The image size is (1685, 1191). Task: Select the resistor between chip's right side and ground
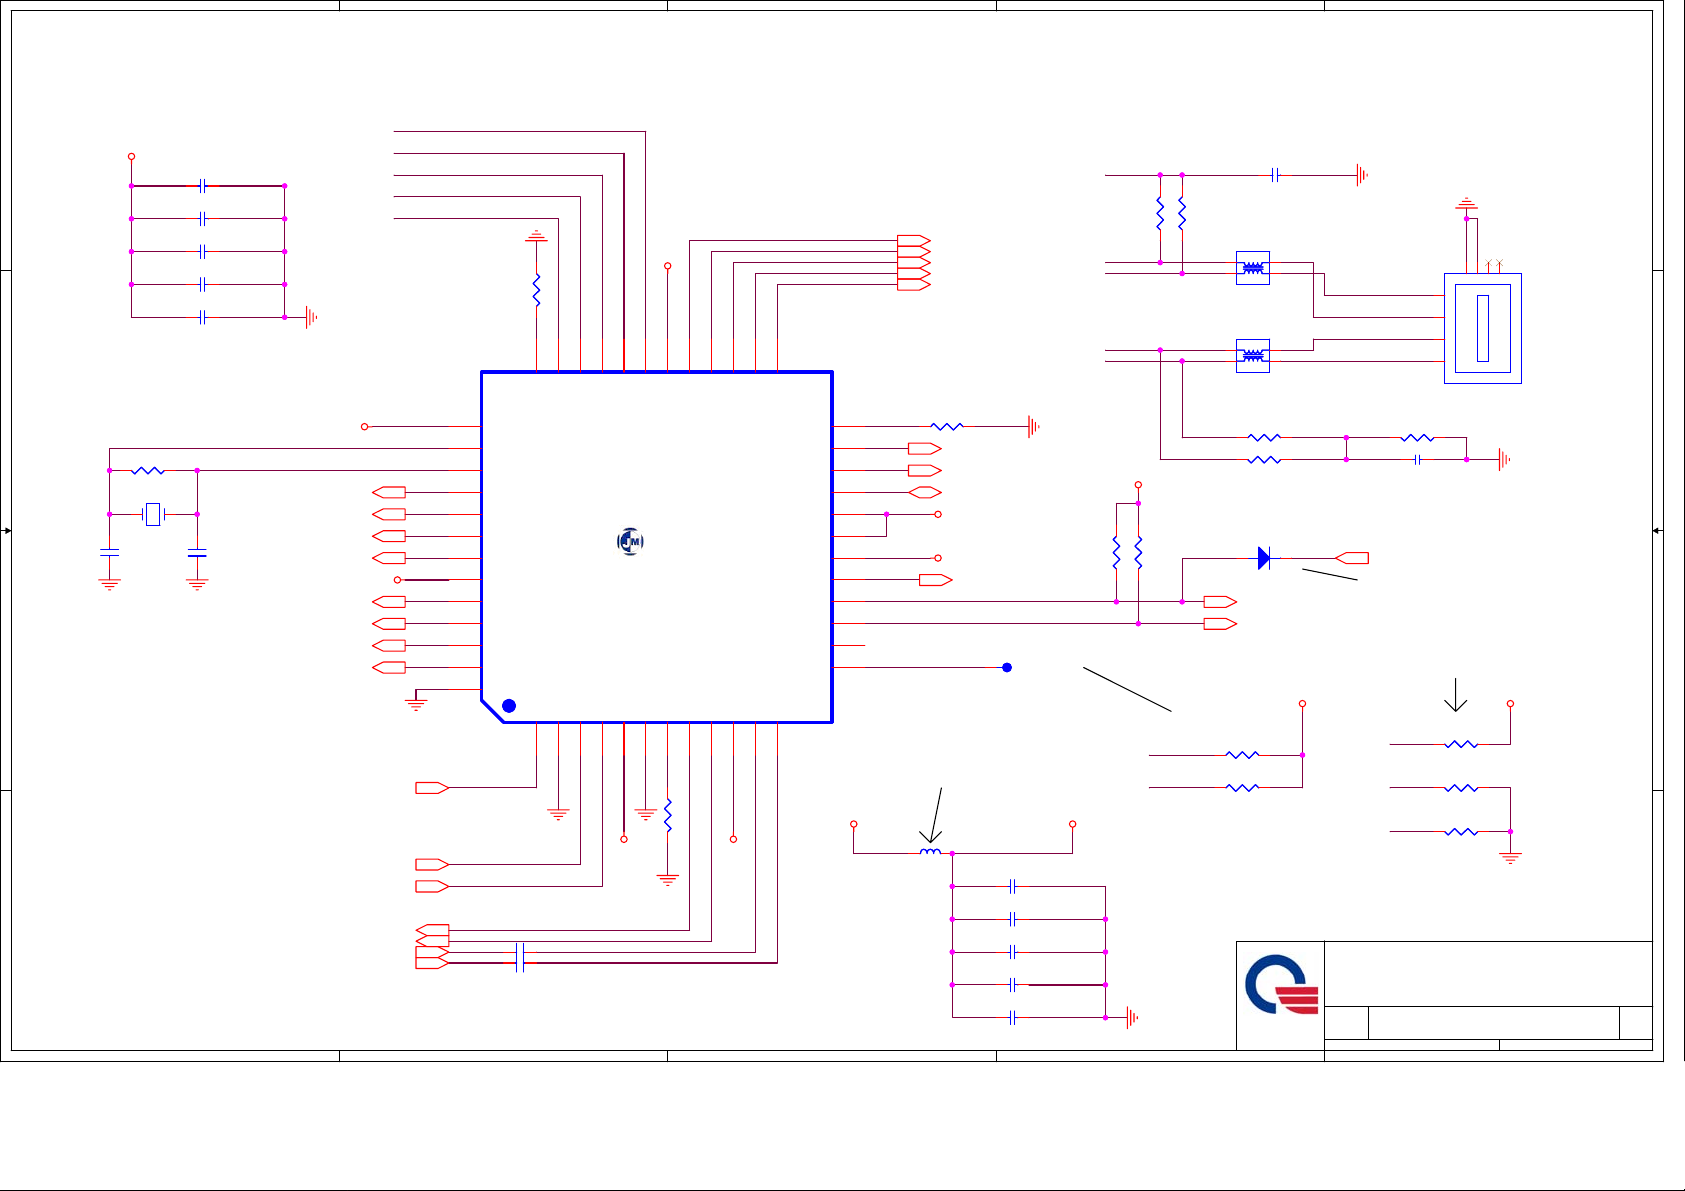pyautogui.click(x=947, y=426)
